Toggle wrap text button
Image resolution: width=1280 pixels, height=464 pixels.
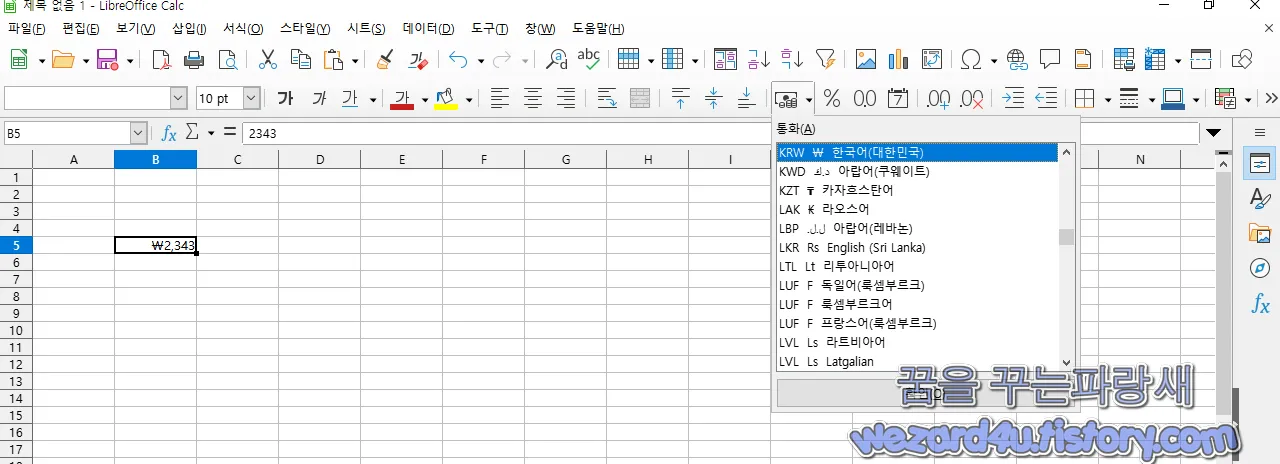[607, 98]
